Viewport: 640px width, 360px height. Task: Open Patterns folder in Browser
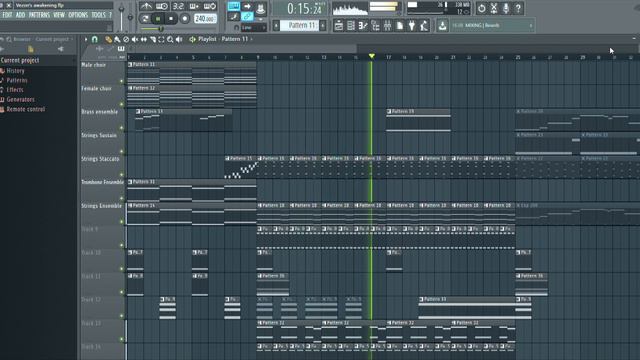tap(17, 80)
